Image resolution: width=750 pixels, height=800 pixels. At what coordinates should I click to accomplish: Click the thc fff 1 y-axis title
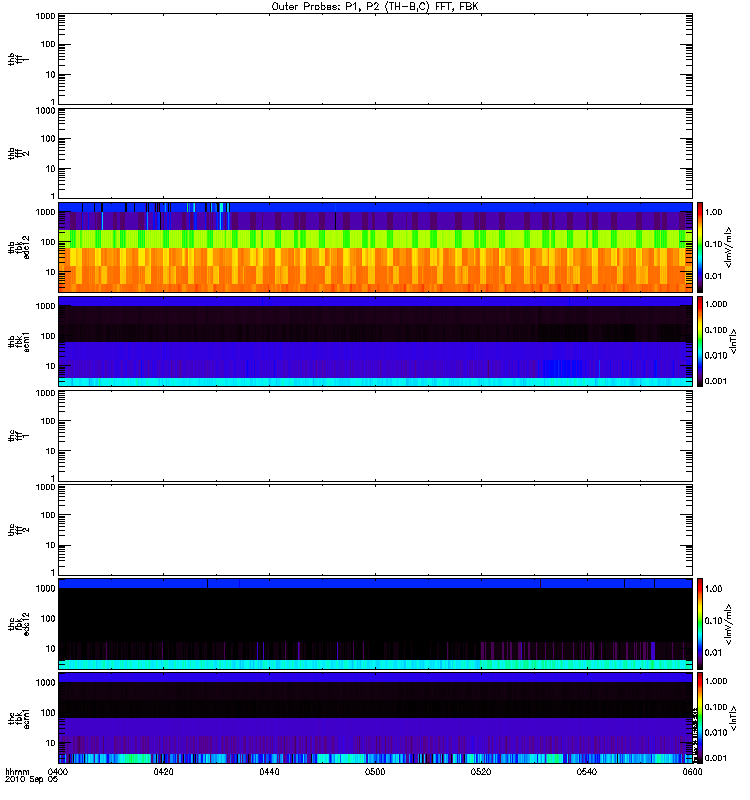tap(19, 436)
